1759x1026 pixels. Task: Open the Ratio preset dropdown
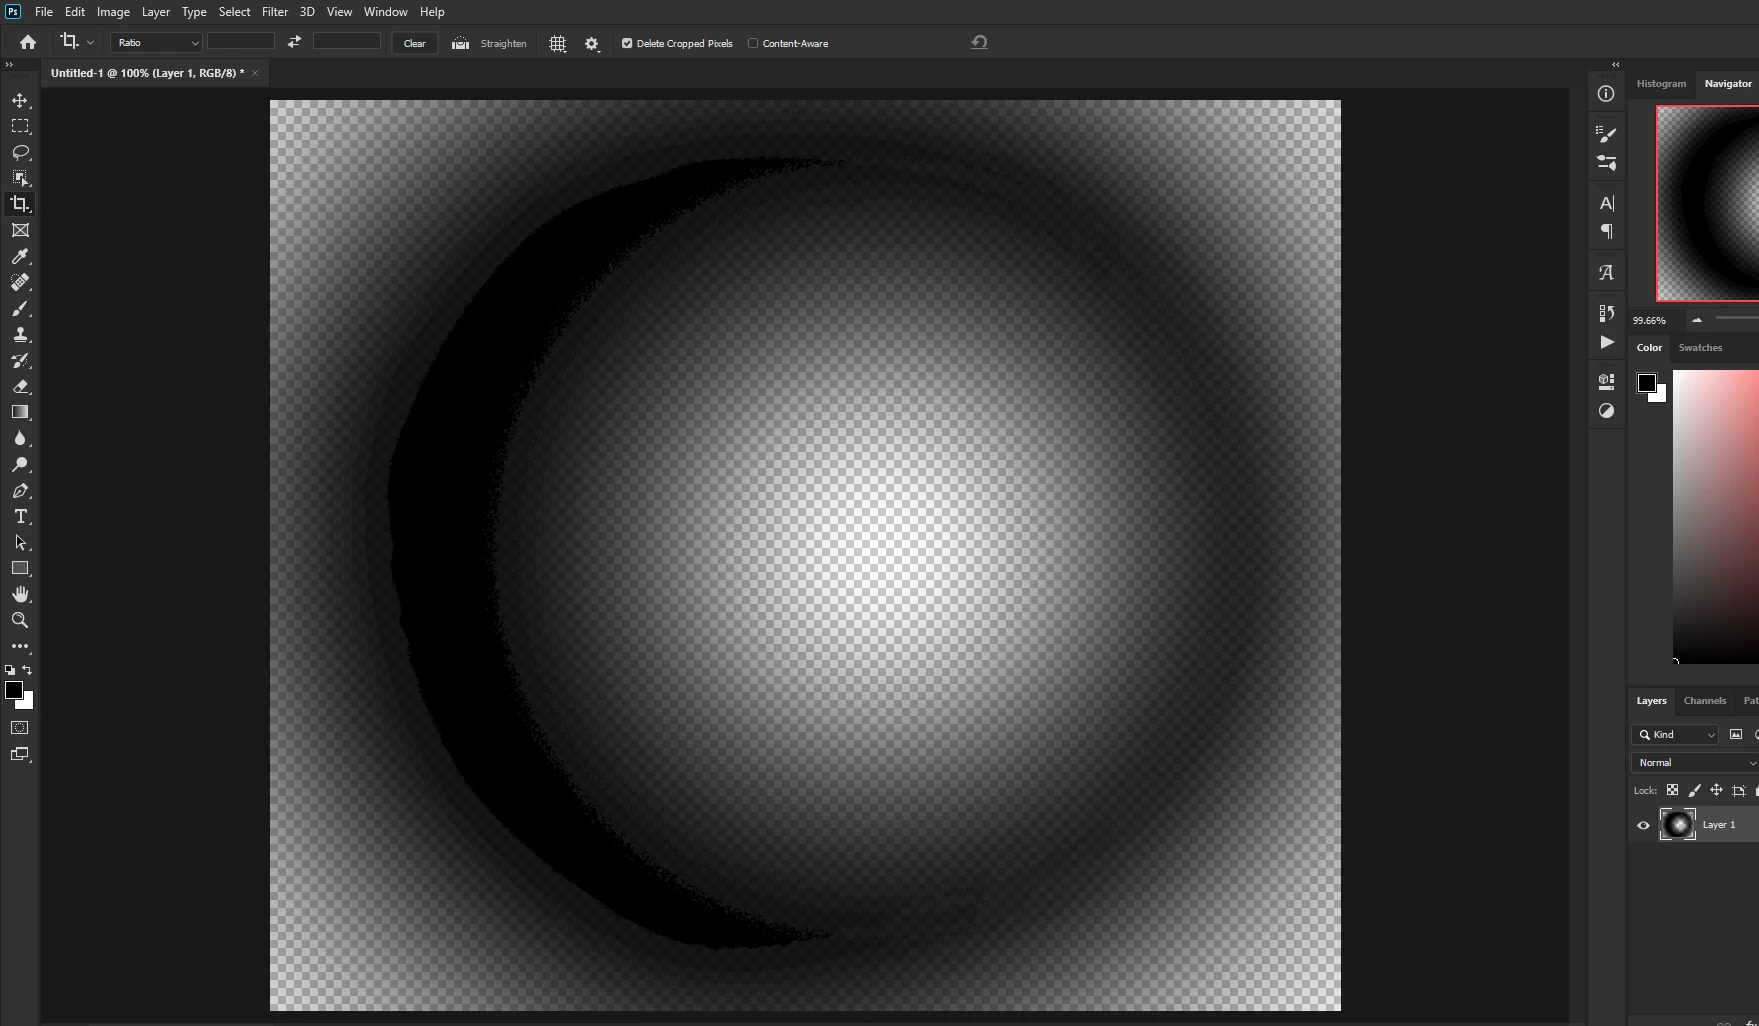coord(157,42)
